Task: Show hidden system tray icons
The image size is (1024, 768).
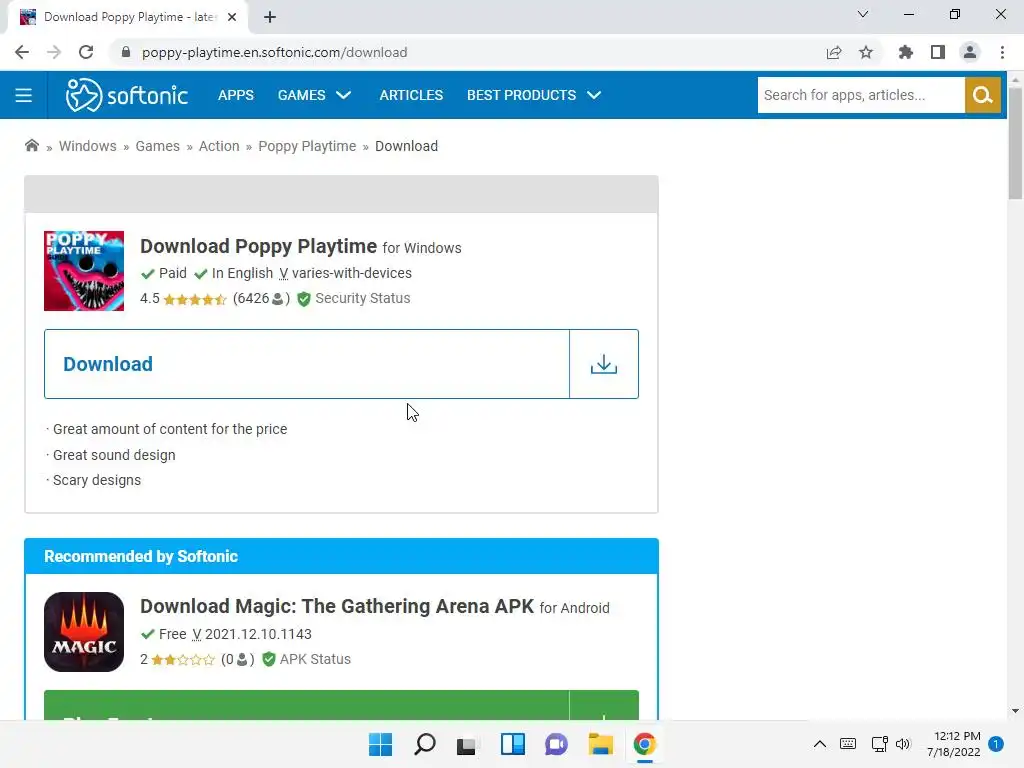Action: click(820, 744)
